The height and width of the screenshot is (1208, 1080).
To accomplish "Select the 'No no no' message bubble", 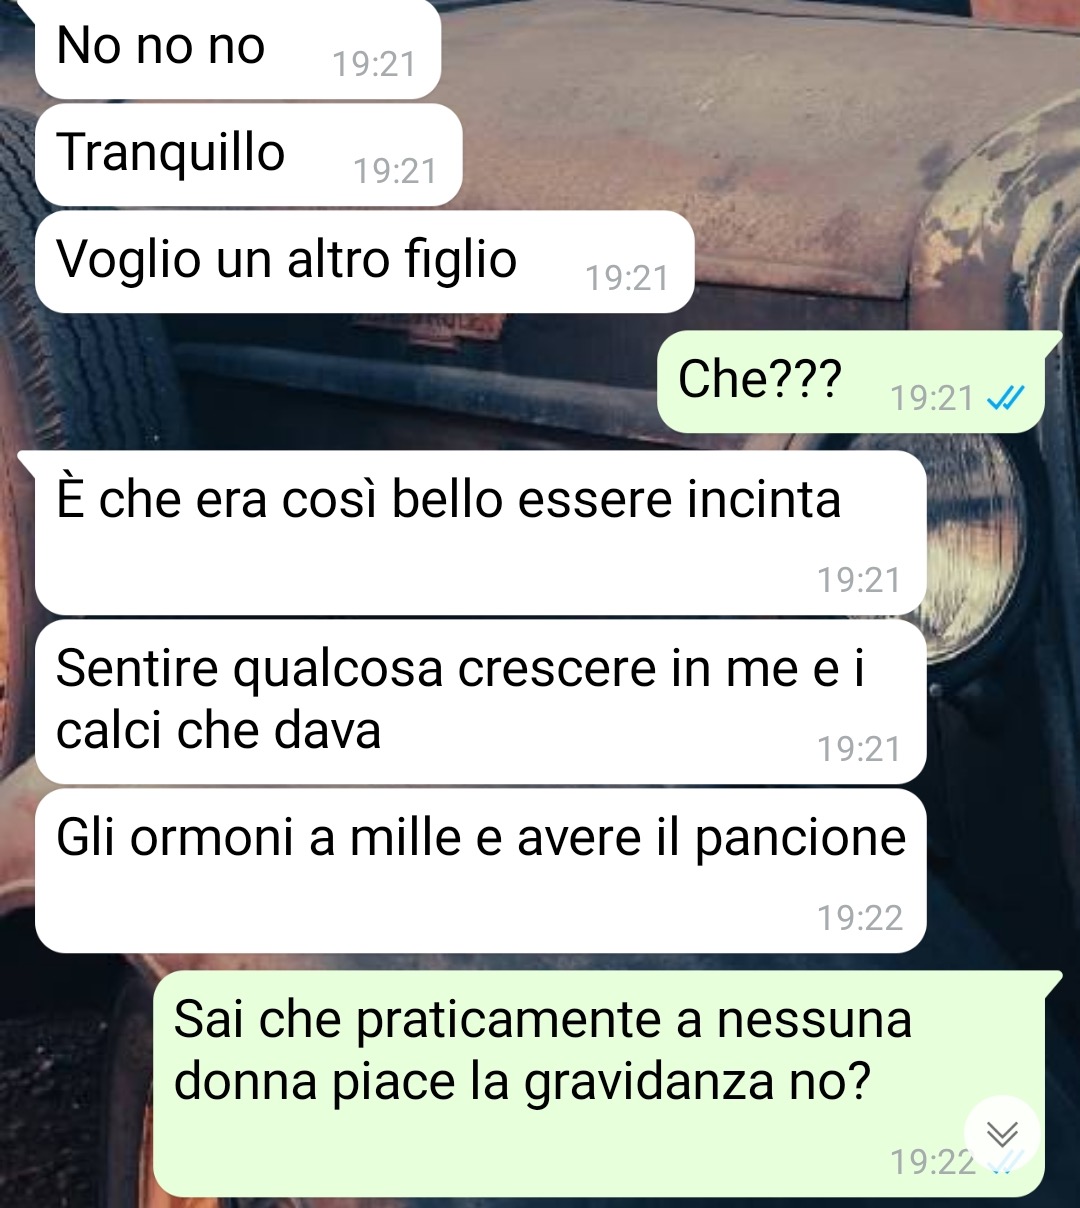I will 238,49.
